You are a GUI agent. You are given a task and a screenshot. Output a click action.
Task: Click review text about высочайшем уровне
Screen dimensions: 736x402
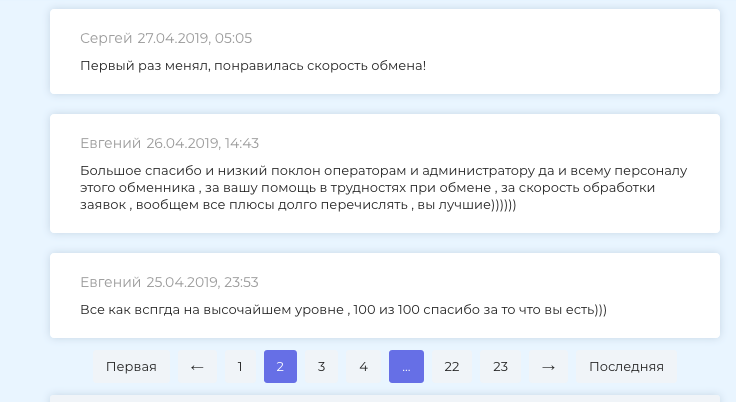tap(344, 310)
